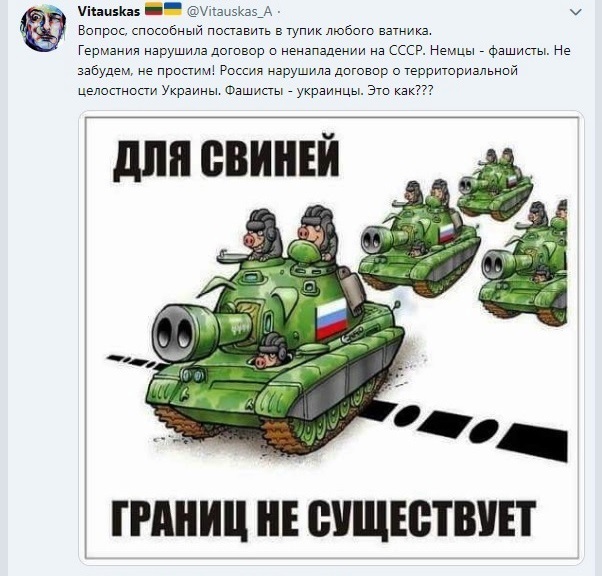The height and width of the screenshot is (576, 602).
Task: Open the Vitauskas display name link
Action: pyautogui.click(x=109, y=12)
